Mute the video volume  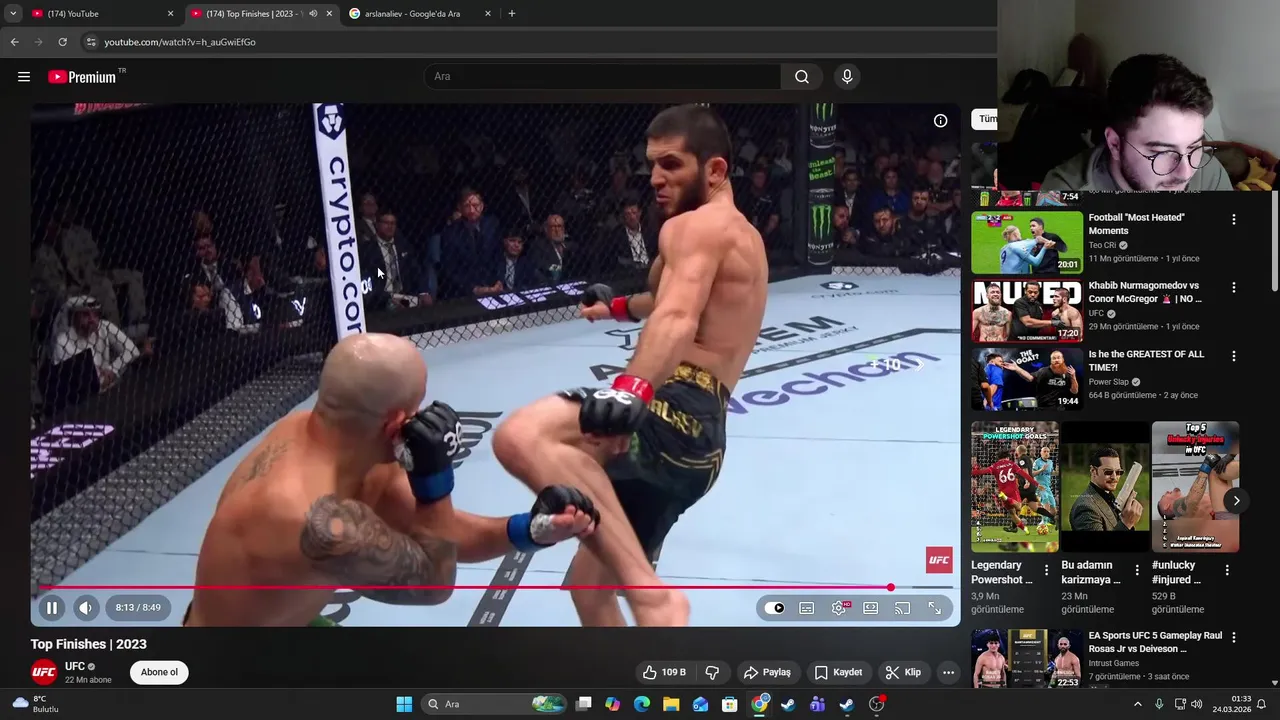point(85,607)
